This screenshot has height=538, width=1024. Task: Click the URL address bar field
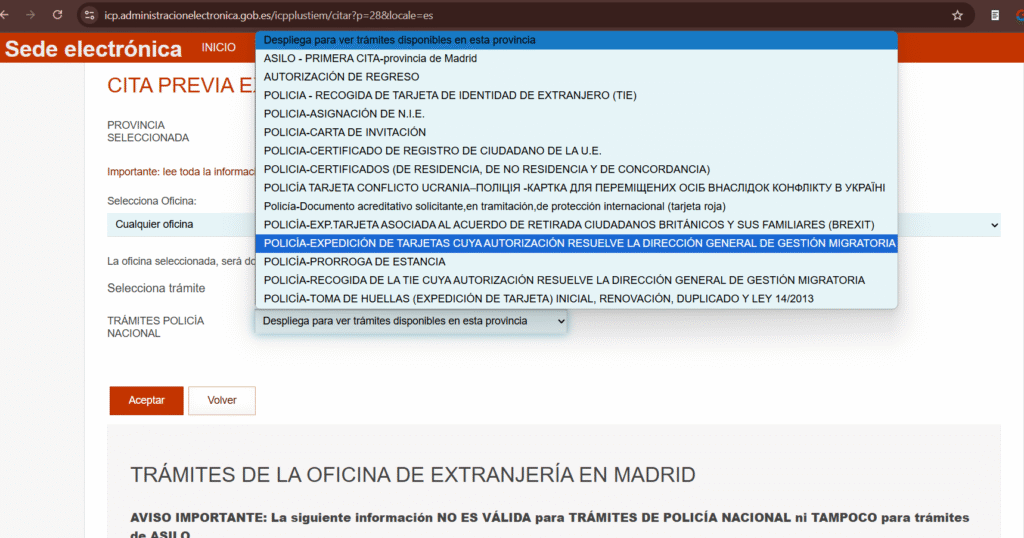tap(500, 16)
